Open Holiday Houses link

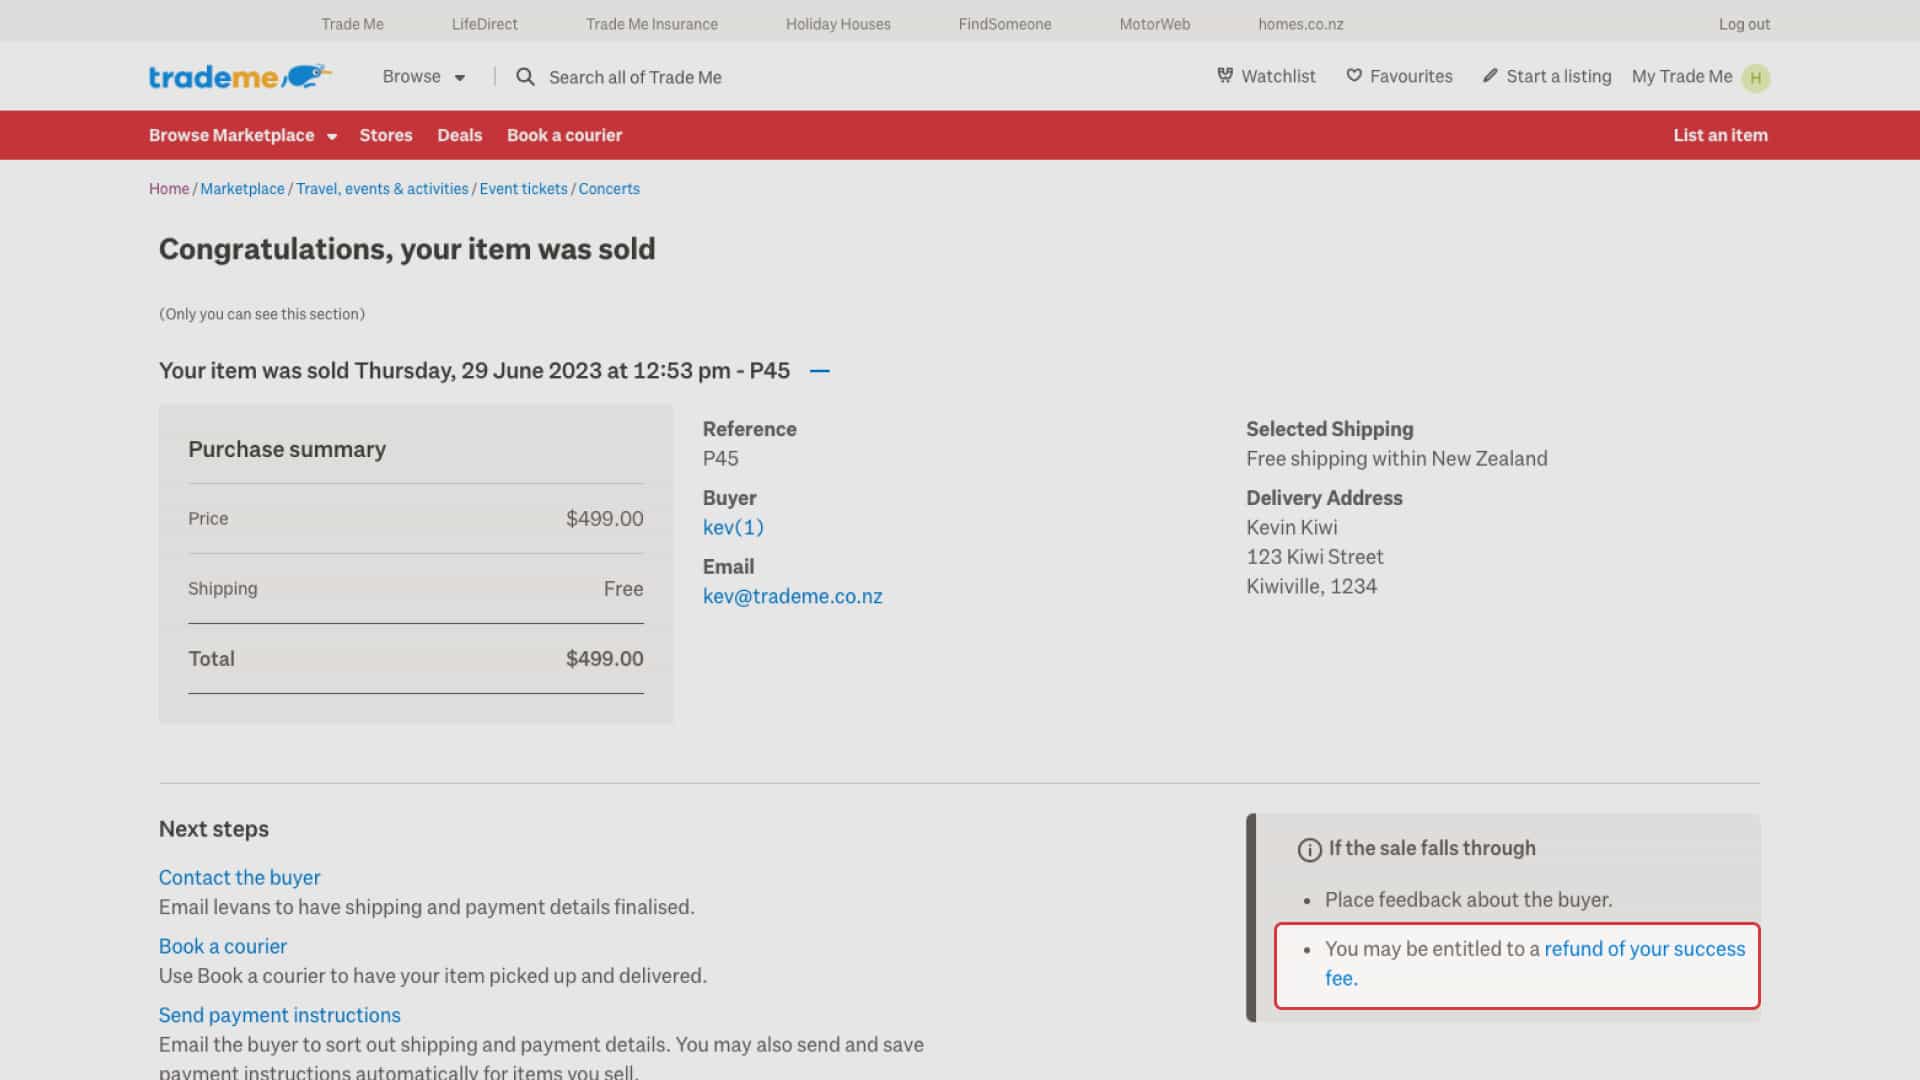click(x=838, y=24)
